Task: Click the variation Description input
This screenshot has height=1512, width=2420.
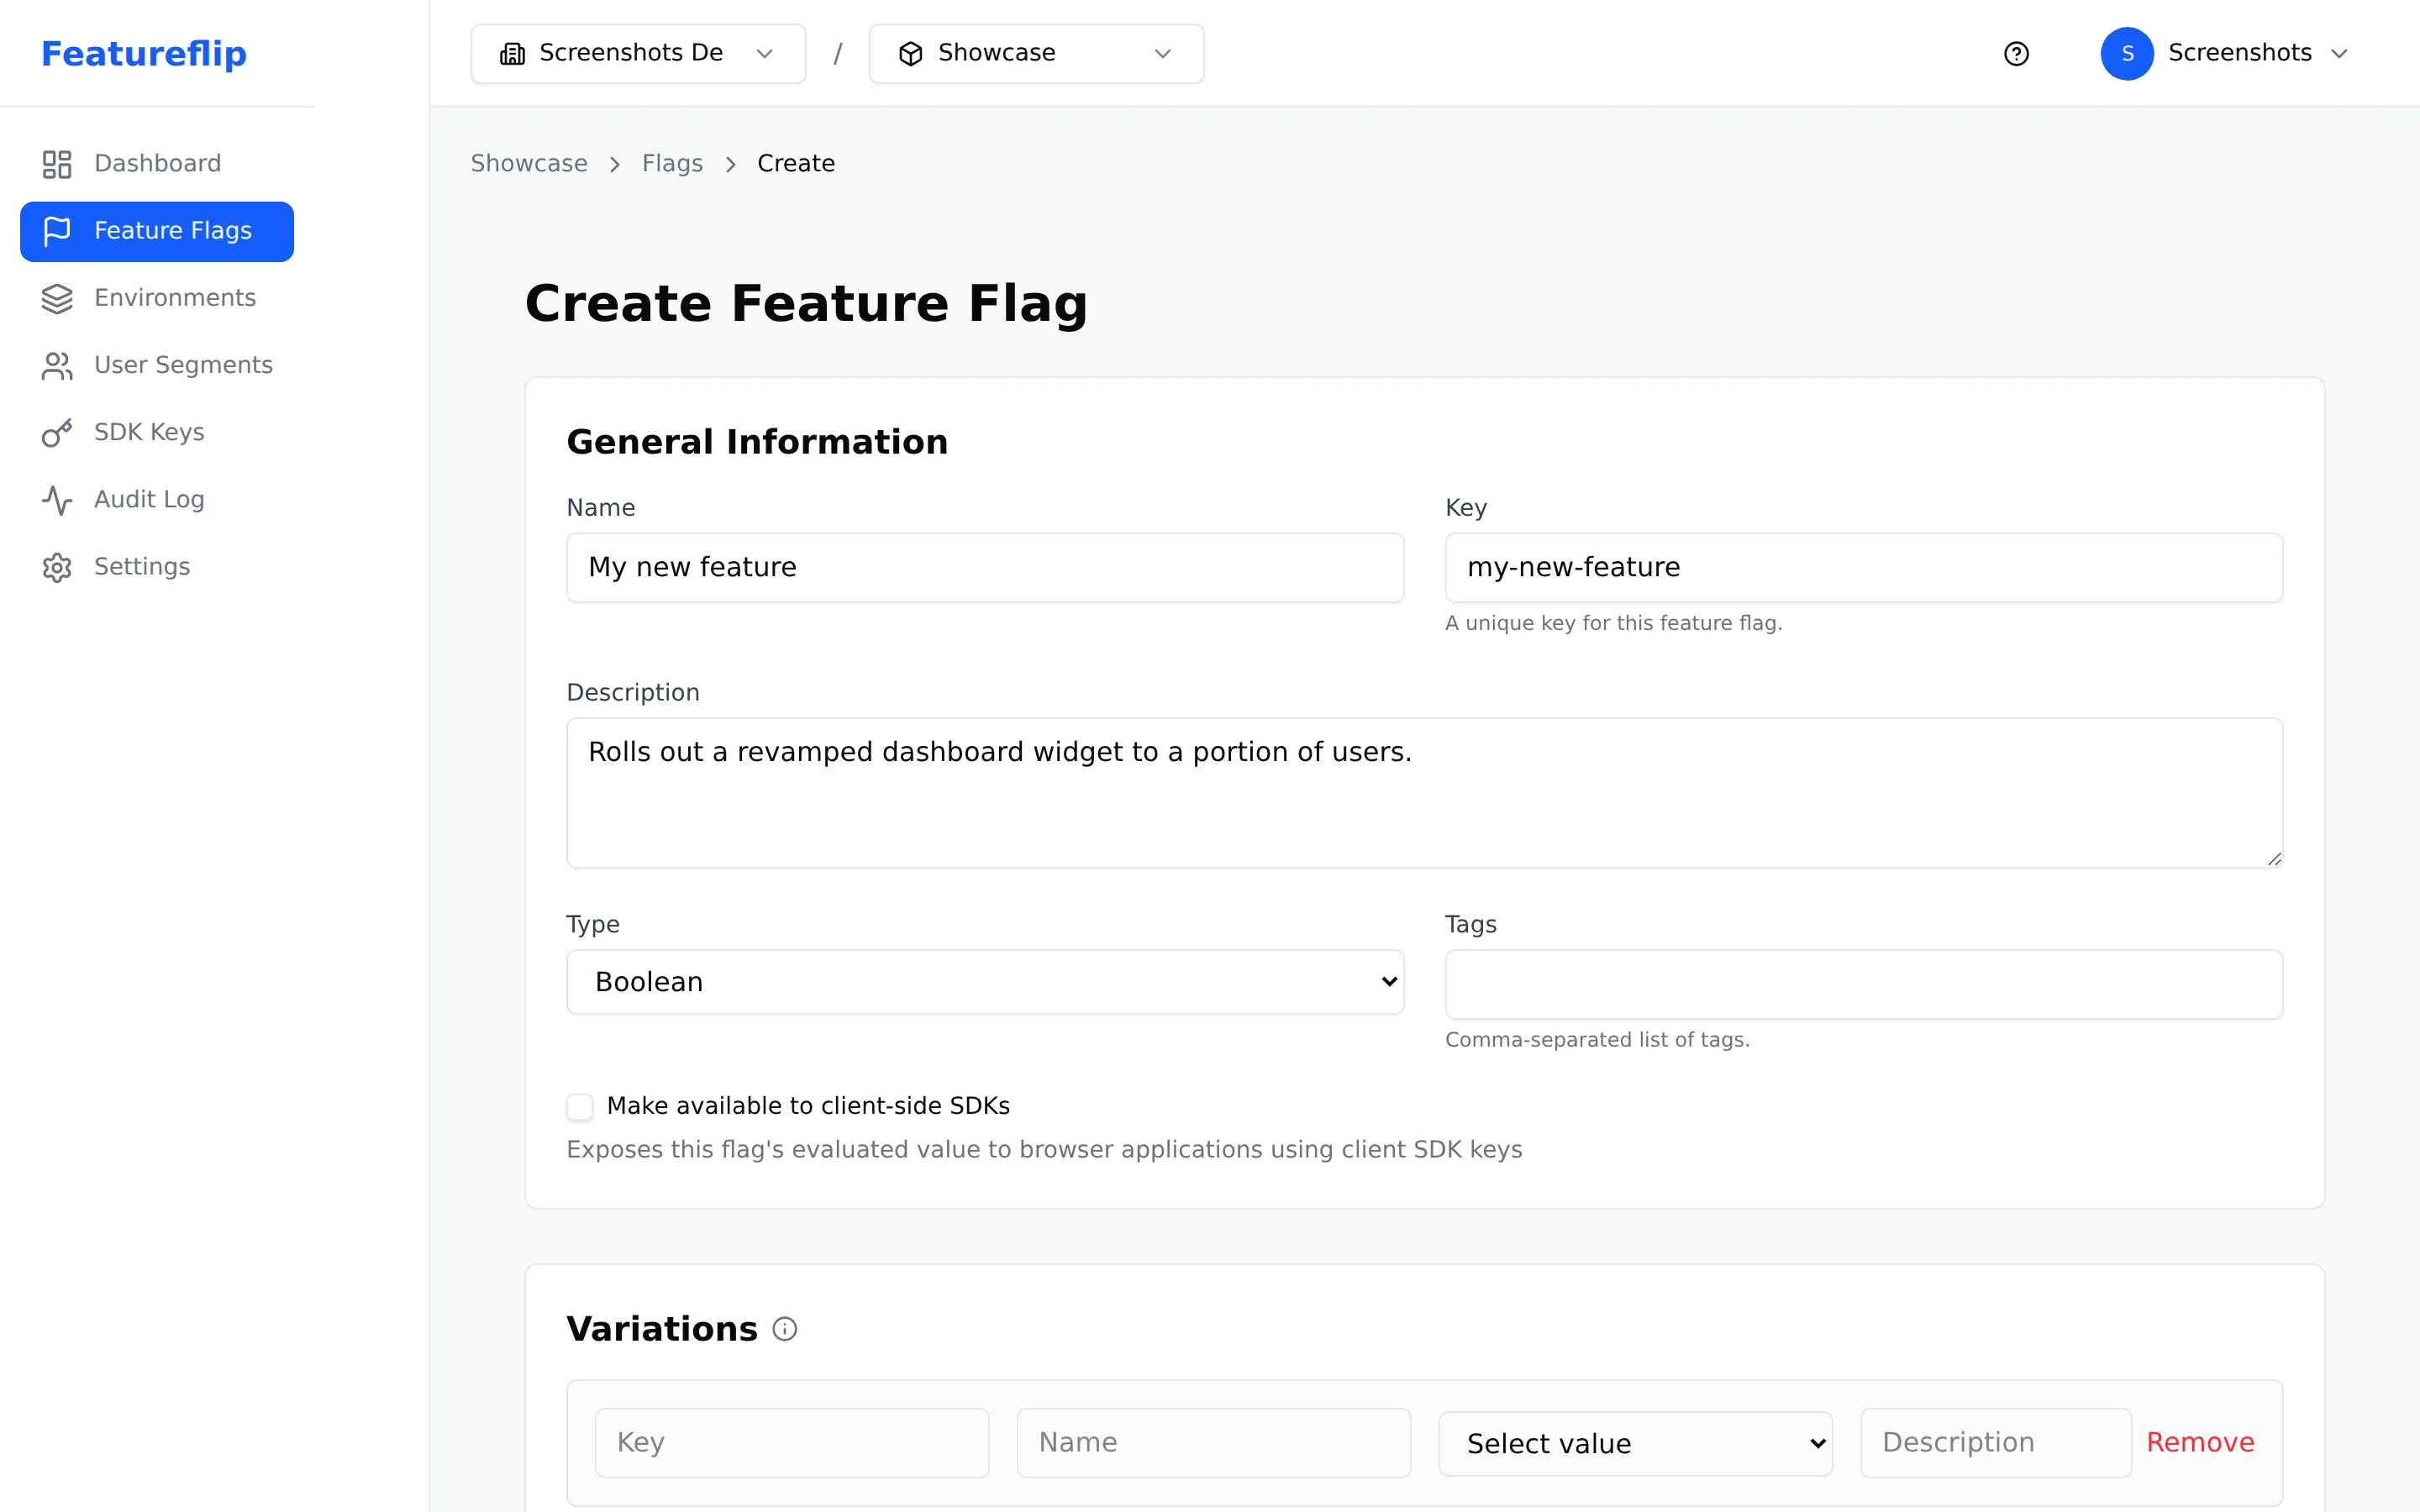Action: point(1995,1442)
